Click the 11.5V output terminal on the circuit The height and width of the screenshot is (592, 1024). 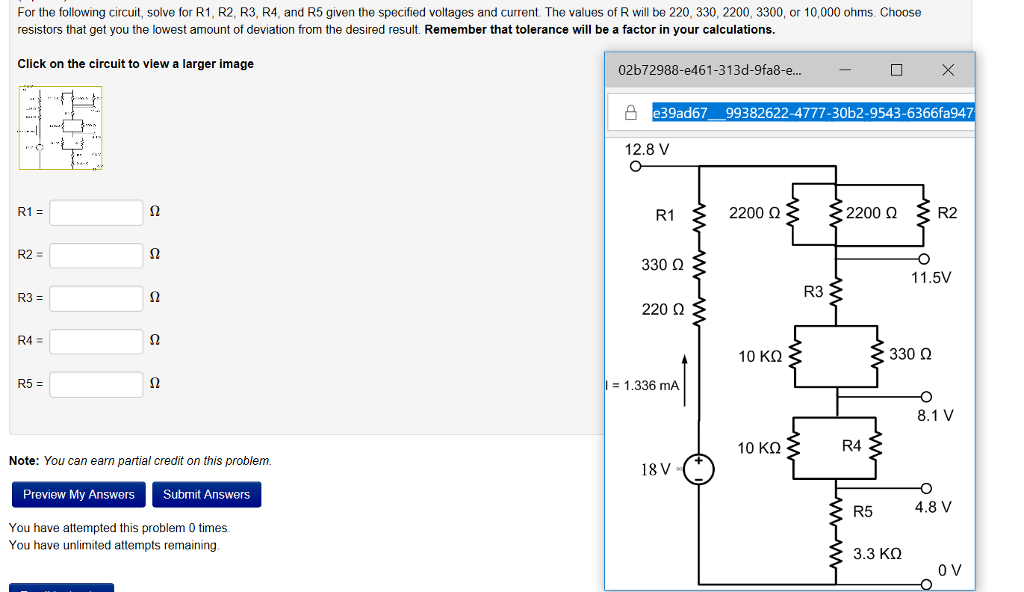(926, 258)
